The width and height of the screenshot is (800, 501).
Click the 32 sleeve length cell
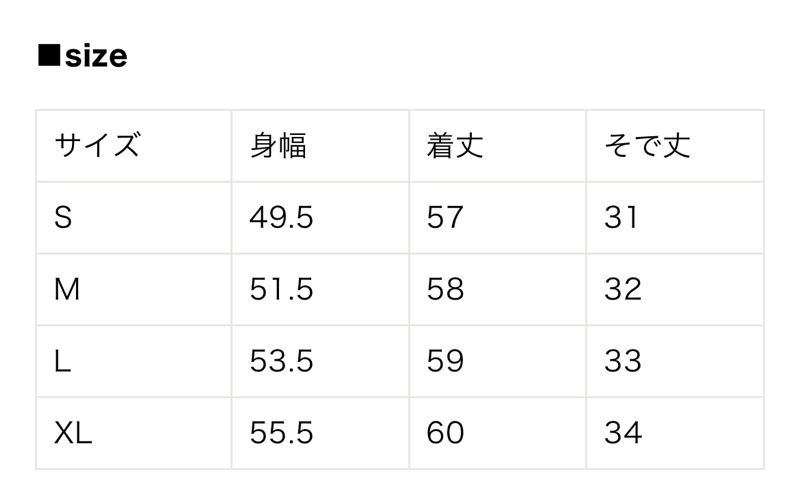pyautogui.click(x=622, y=290)
